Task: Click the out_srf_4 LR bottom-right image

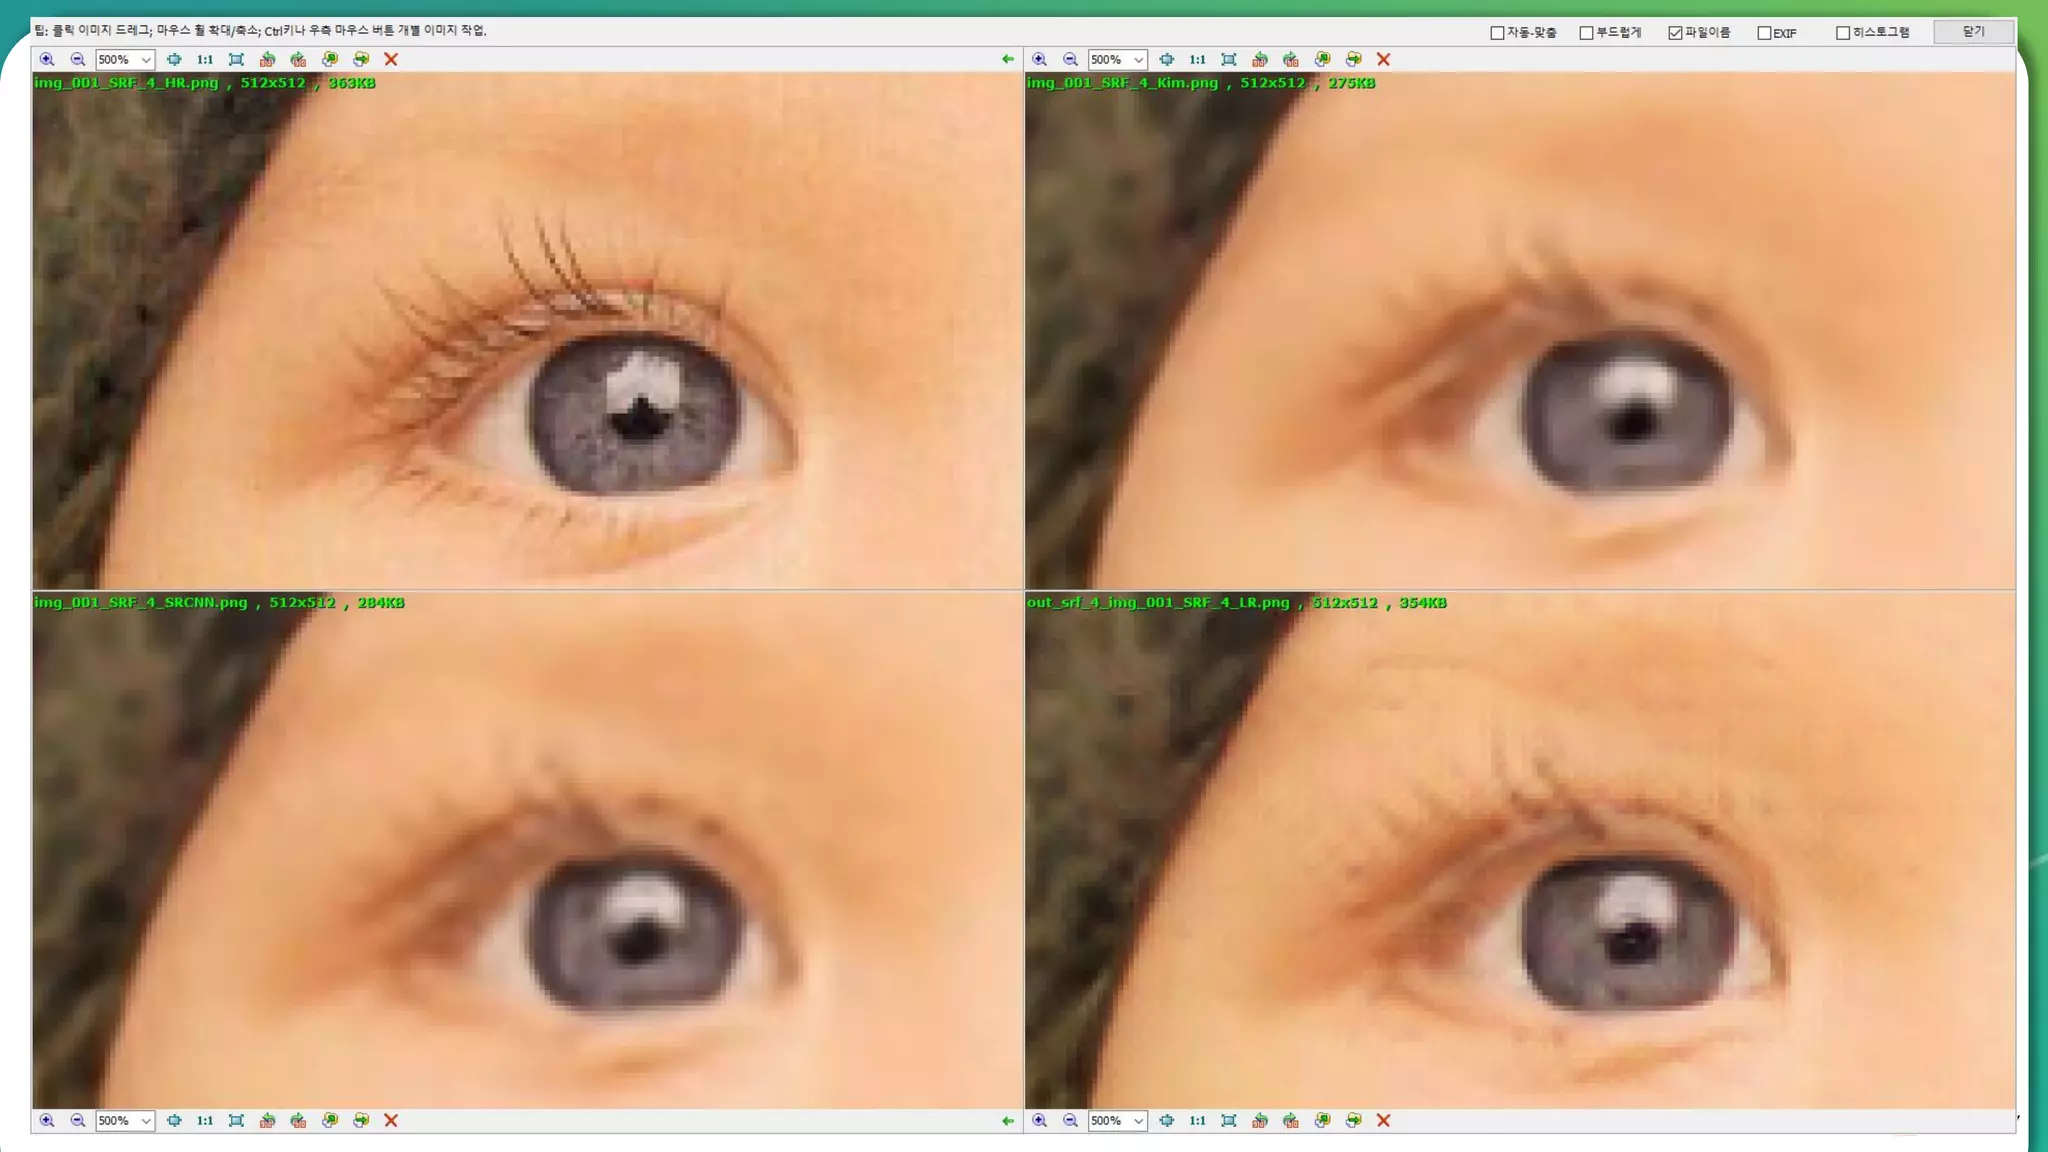Action: point(1520,860)
